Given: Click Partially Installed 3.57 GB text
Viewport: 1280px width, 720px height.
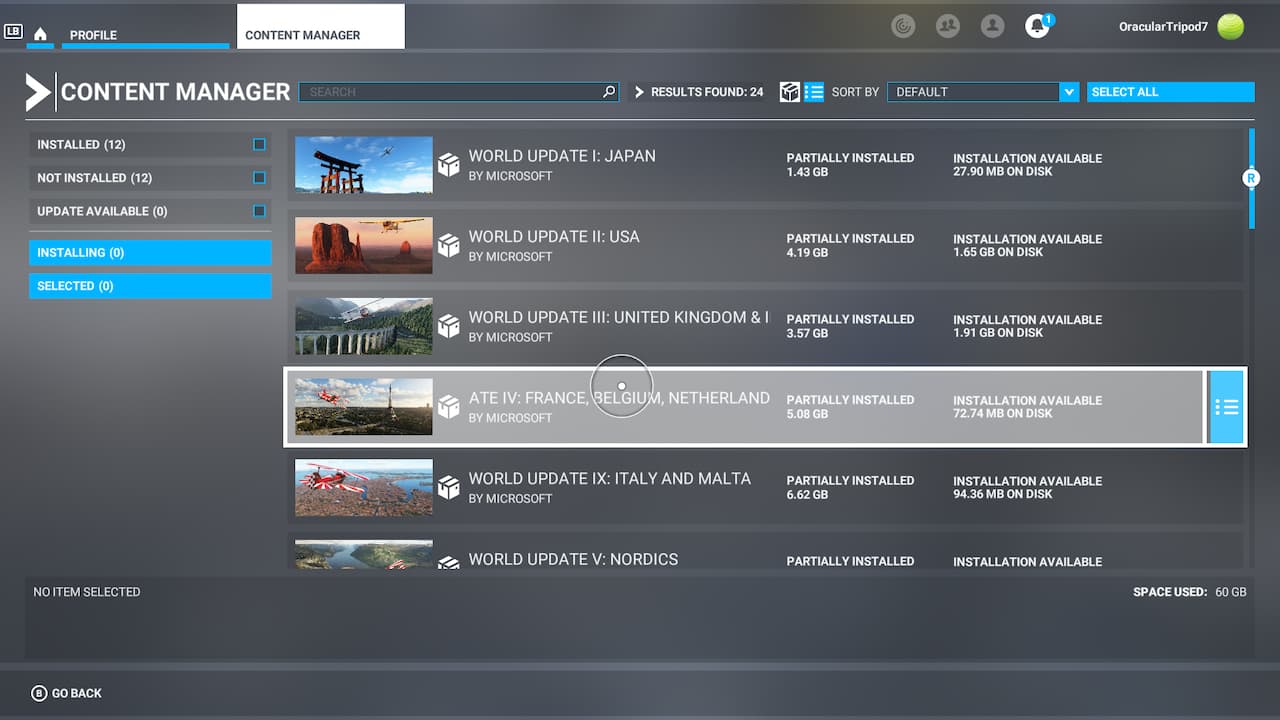Looking at the screenshot, I should 850,326.
